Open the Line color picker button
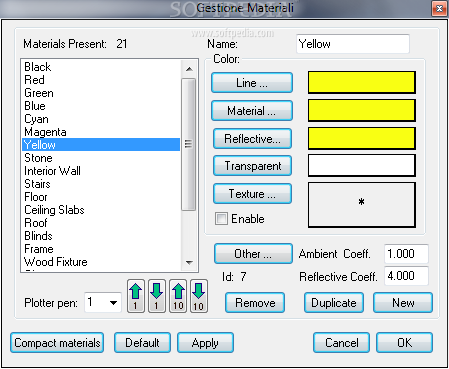The image size is (449, 369). coord(252,83)
